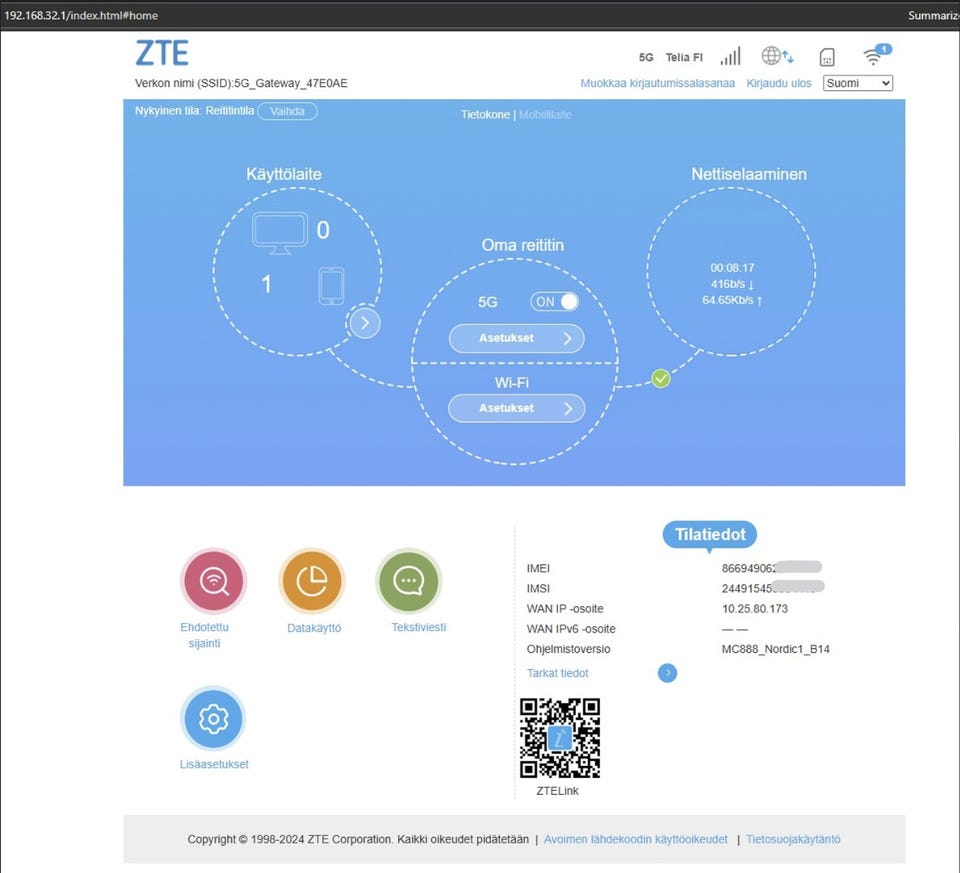This screenshot has height=873, width=960.
Task: Click Tietosuojakäytäntö link
Action: [x=793, y=839]
